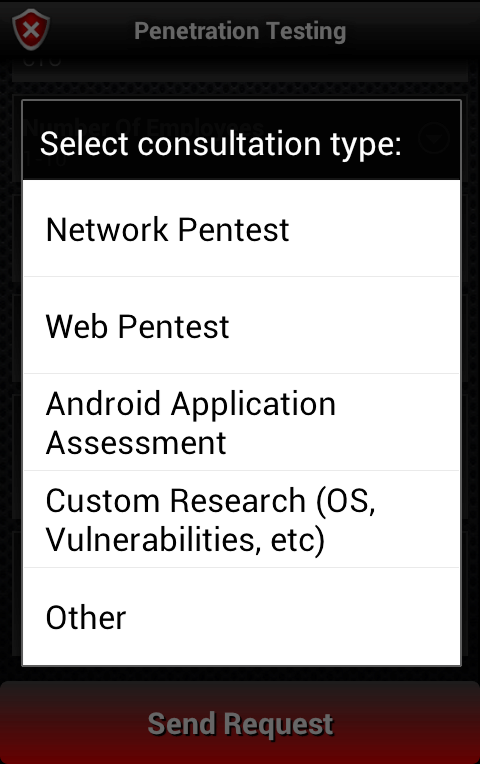Tap empty space right of Web Pentest
The width and height of the screenshot is (480, 764).
tap(344, 325)
